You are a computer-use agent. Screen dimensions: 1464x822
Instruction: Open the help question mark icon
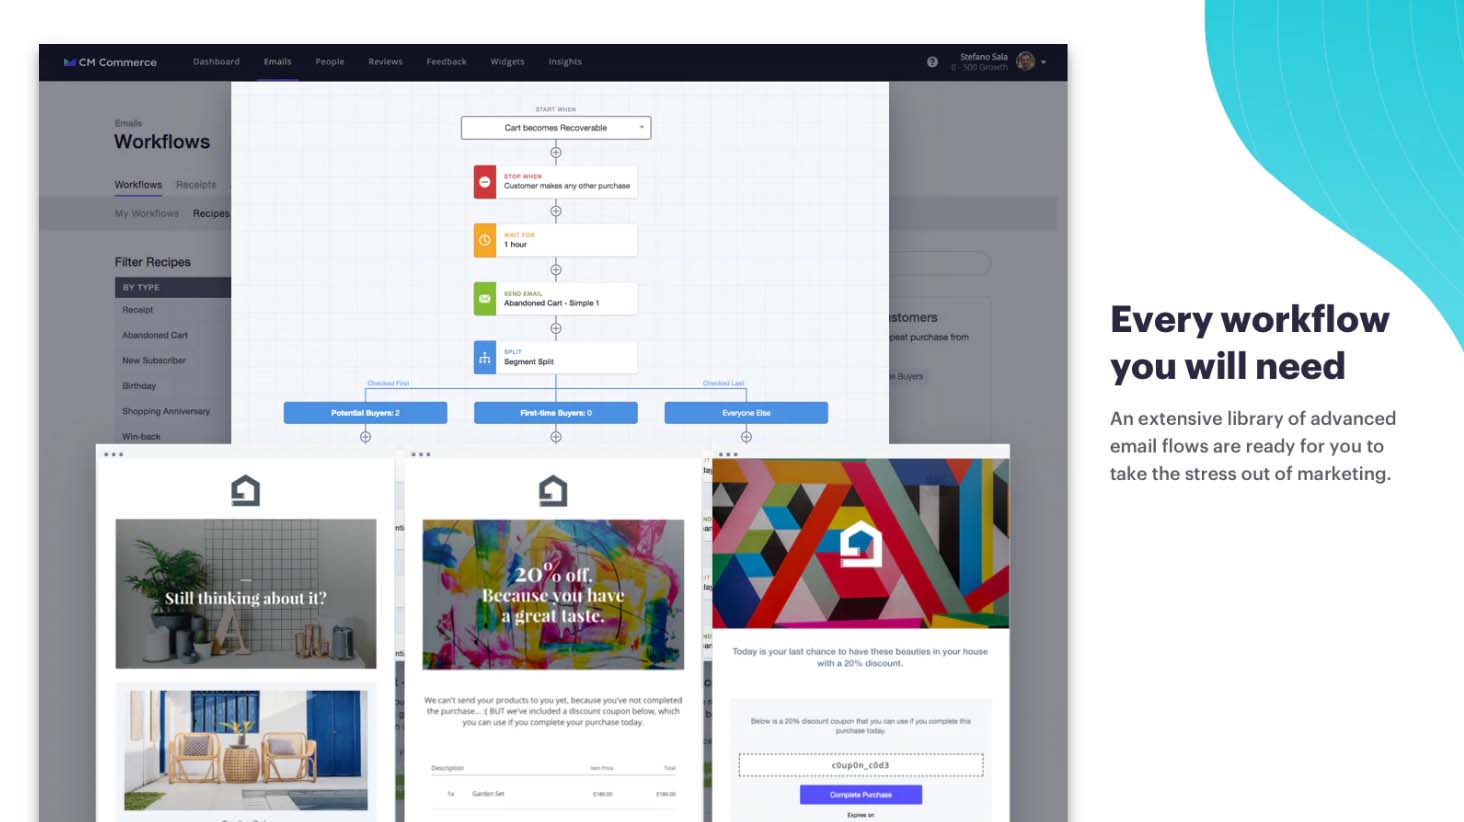932,62
